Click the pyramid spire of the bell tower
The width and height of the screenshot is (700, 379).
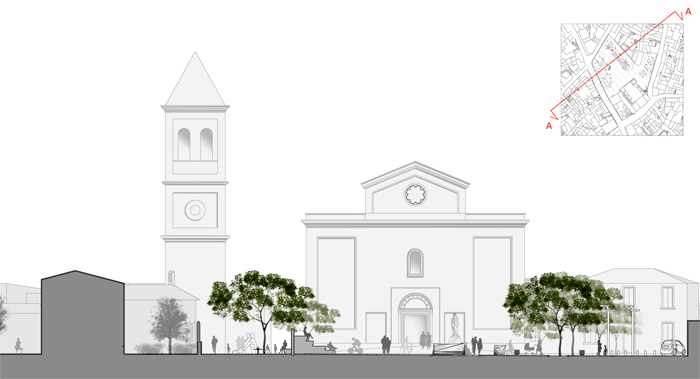pyautogui.click(x=195, y=79)
